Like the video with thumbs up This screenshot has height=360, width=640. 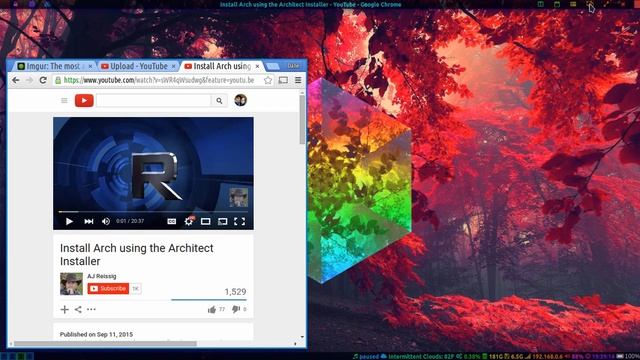click(x=212, y=310)
